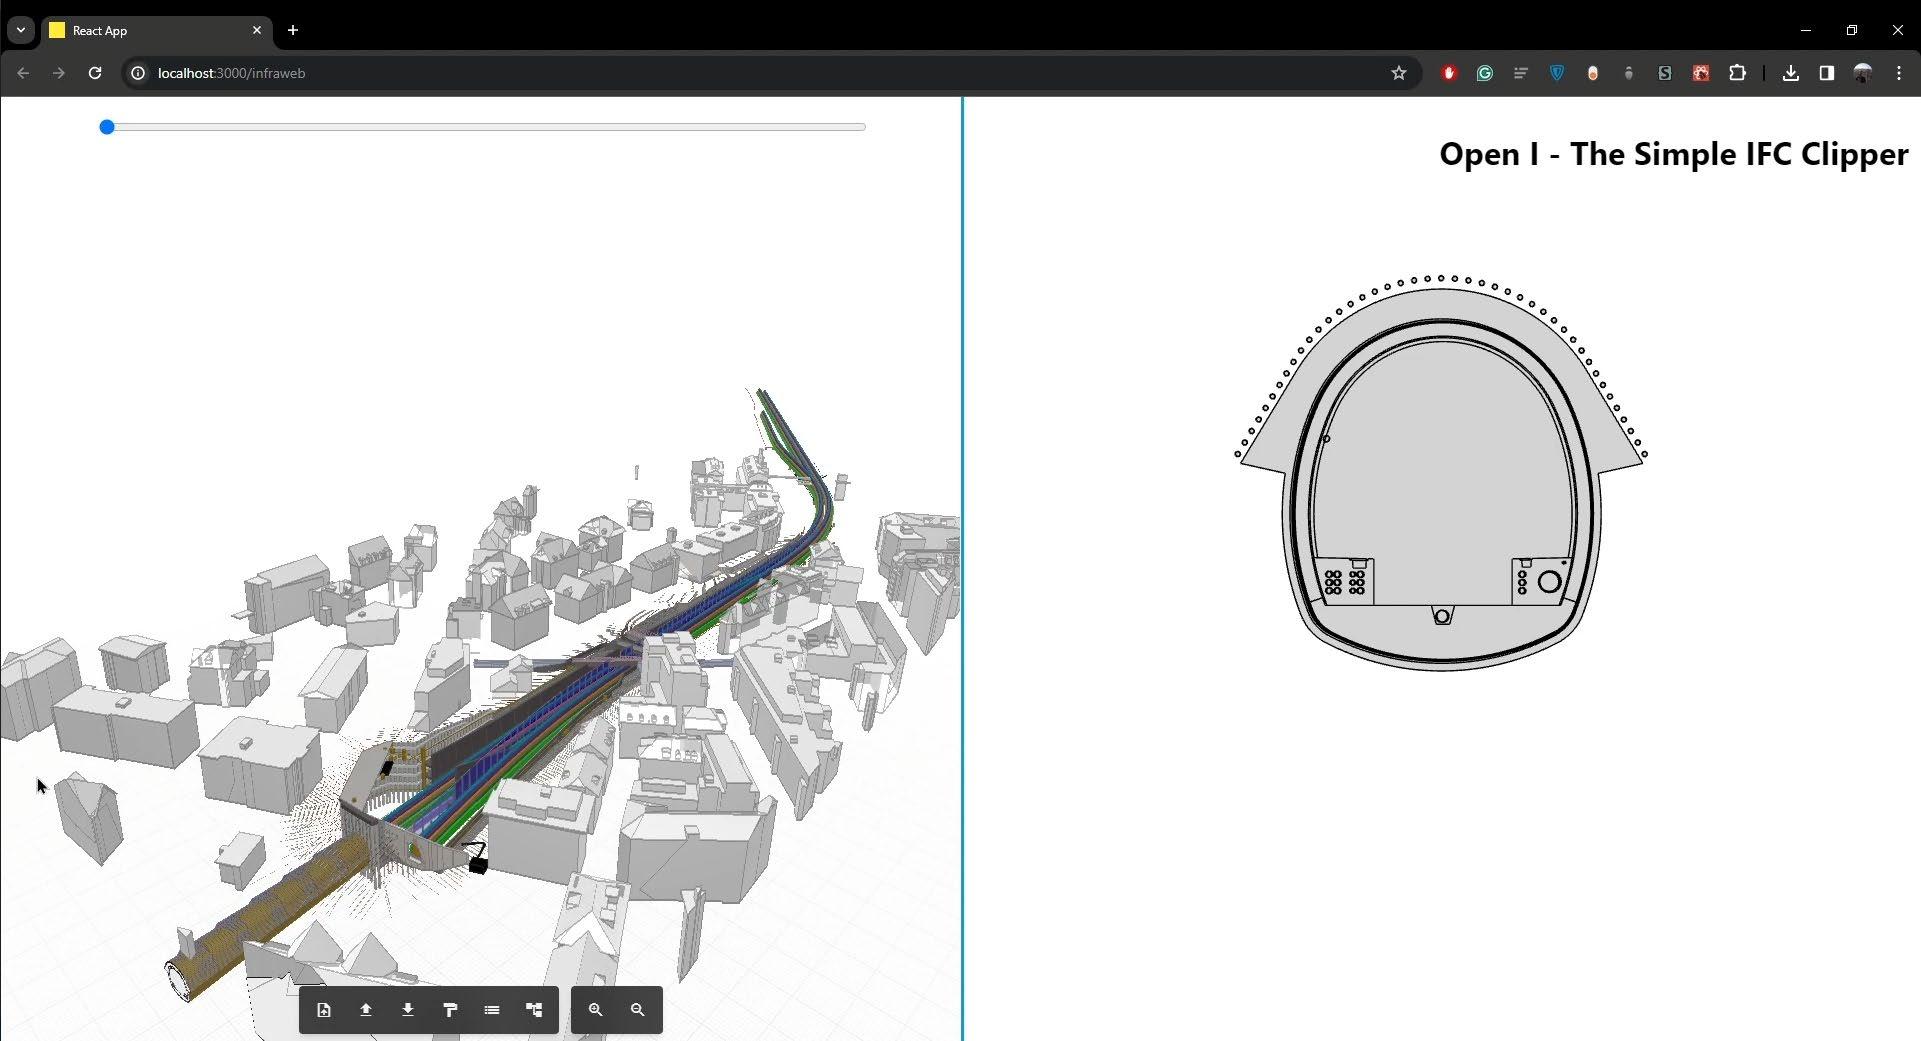Close the React App tab
This screenshot has width=1921, height=1041.
coord(257,30)
